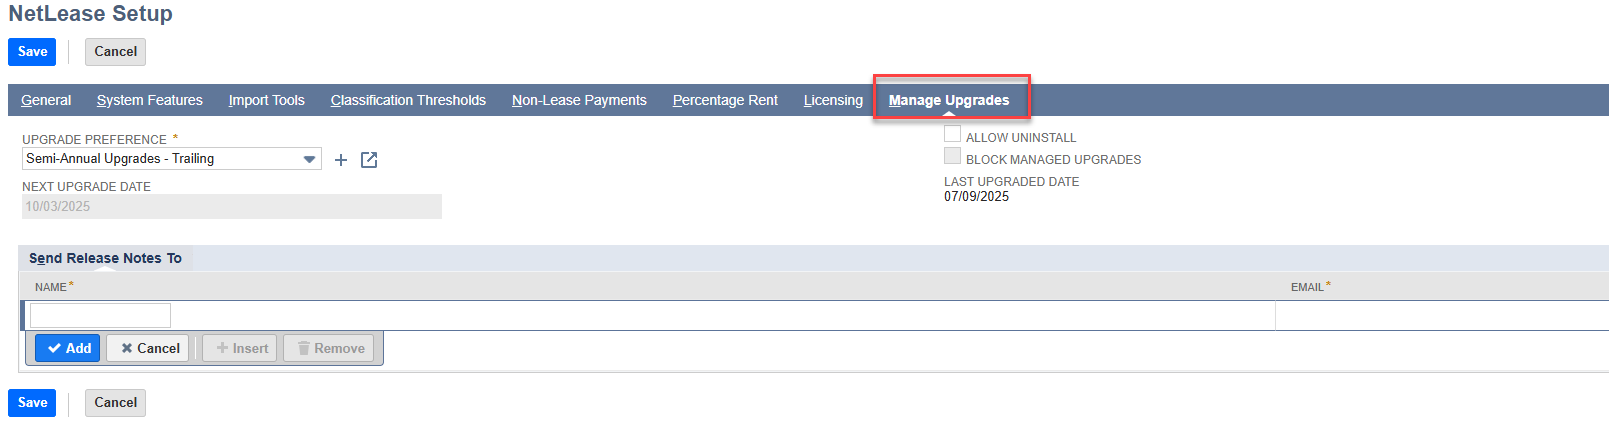Open the Upgrade Preference record in new window
Screen dimensions: 1609x426
(369, 160)
